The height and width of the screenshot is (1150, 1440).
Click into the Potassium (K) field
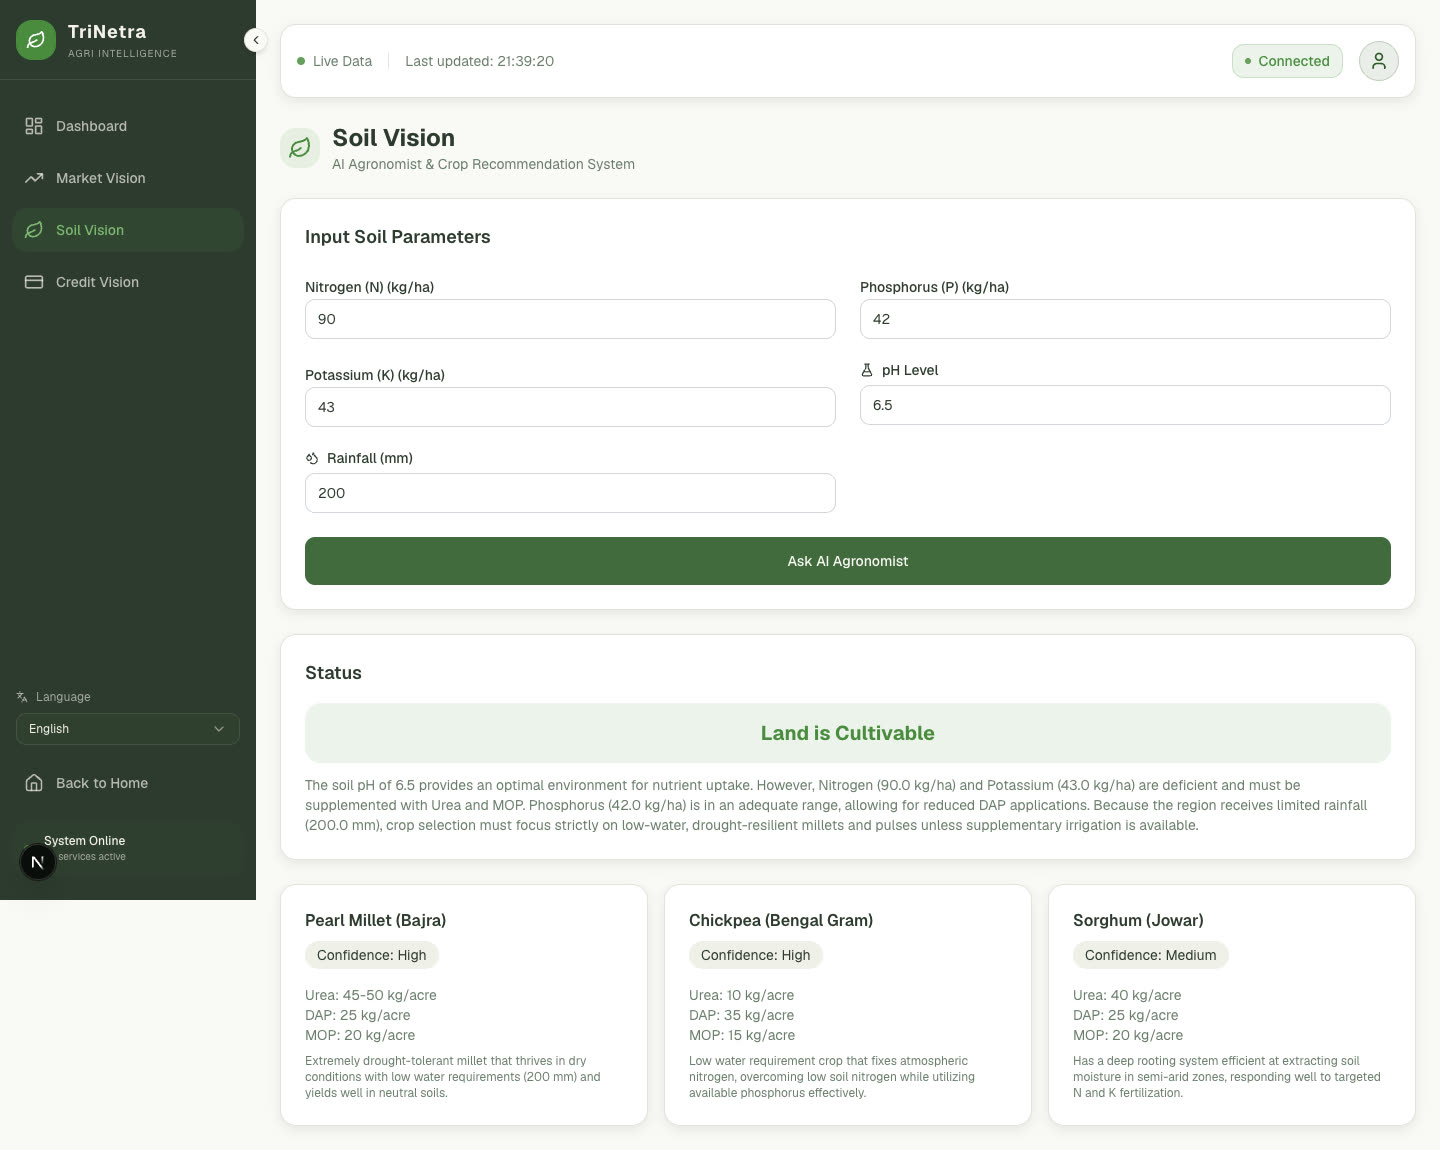[x=570, y=407]
